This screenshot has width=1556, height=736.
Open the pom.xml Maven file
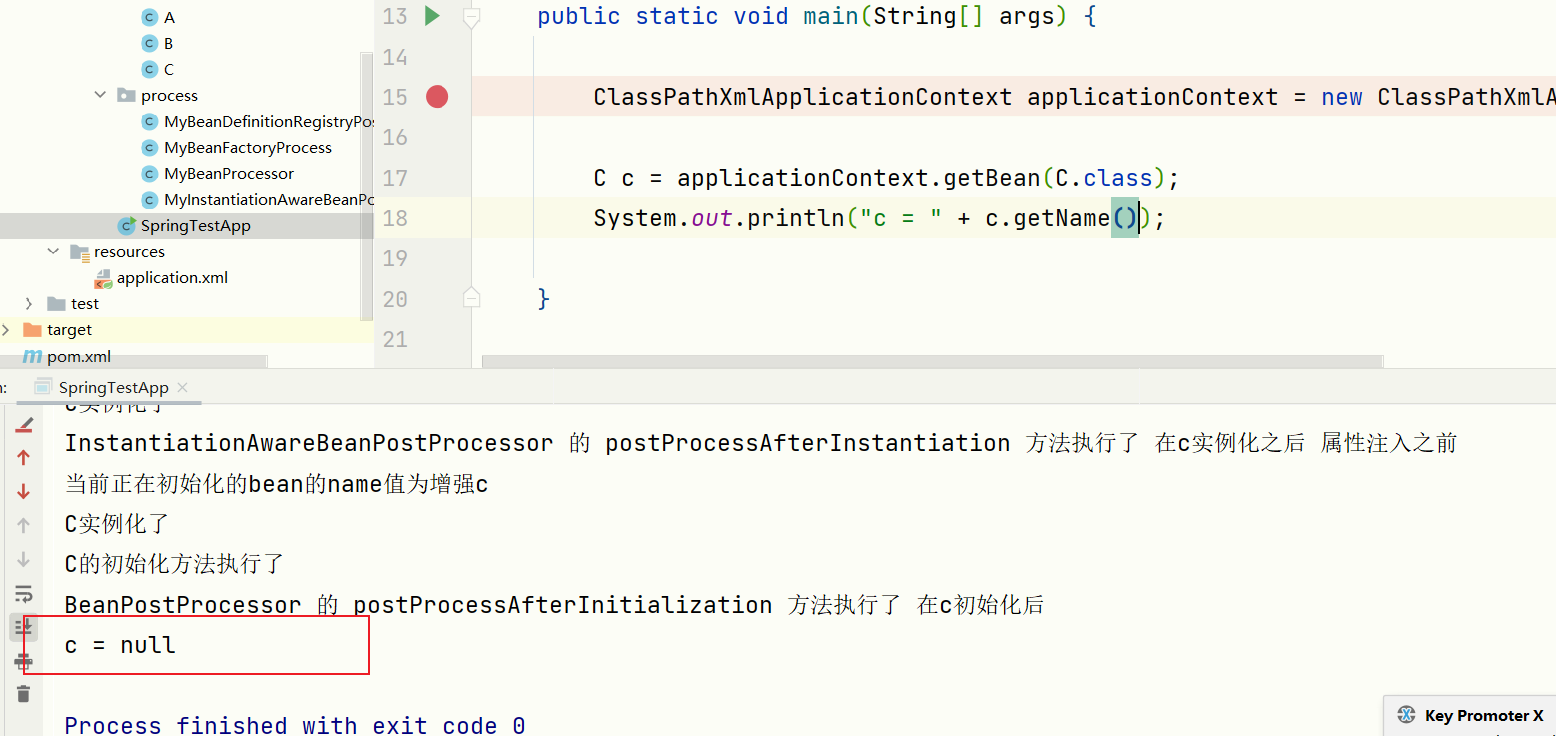79,356
